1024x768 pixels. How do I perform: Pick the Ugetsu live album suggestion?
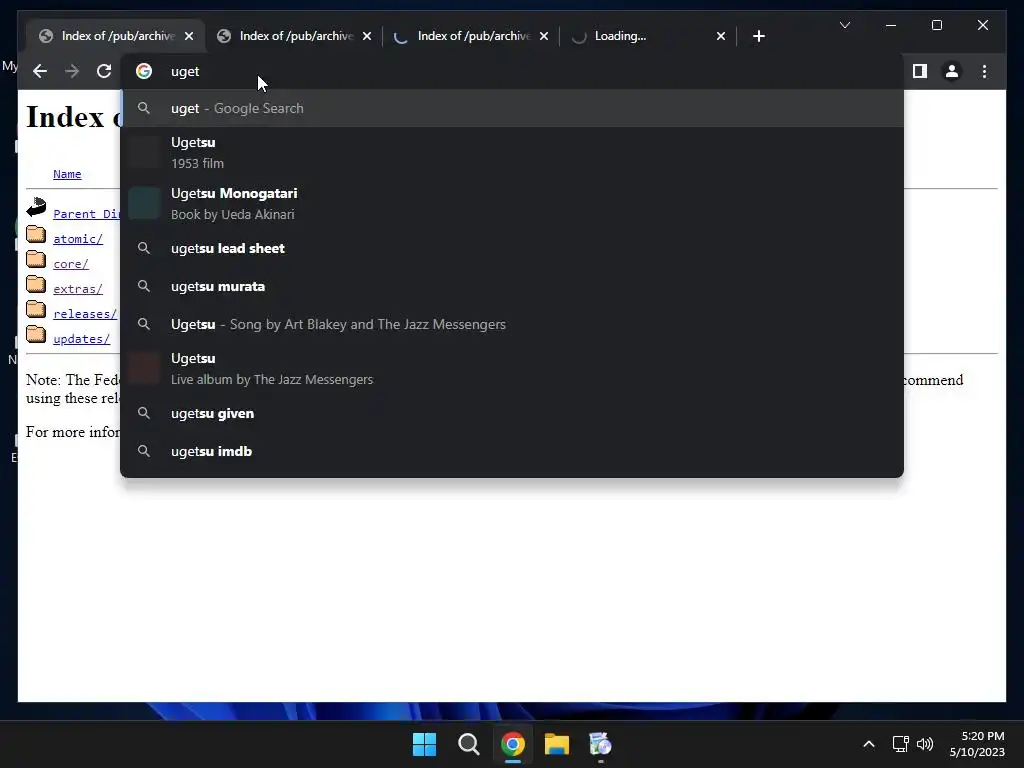(x=512, y=368)
